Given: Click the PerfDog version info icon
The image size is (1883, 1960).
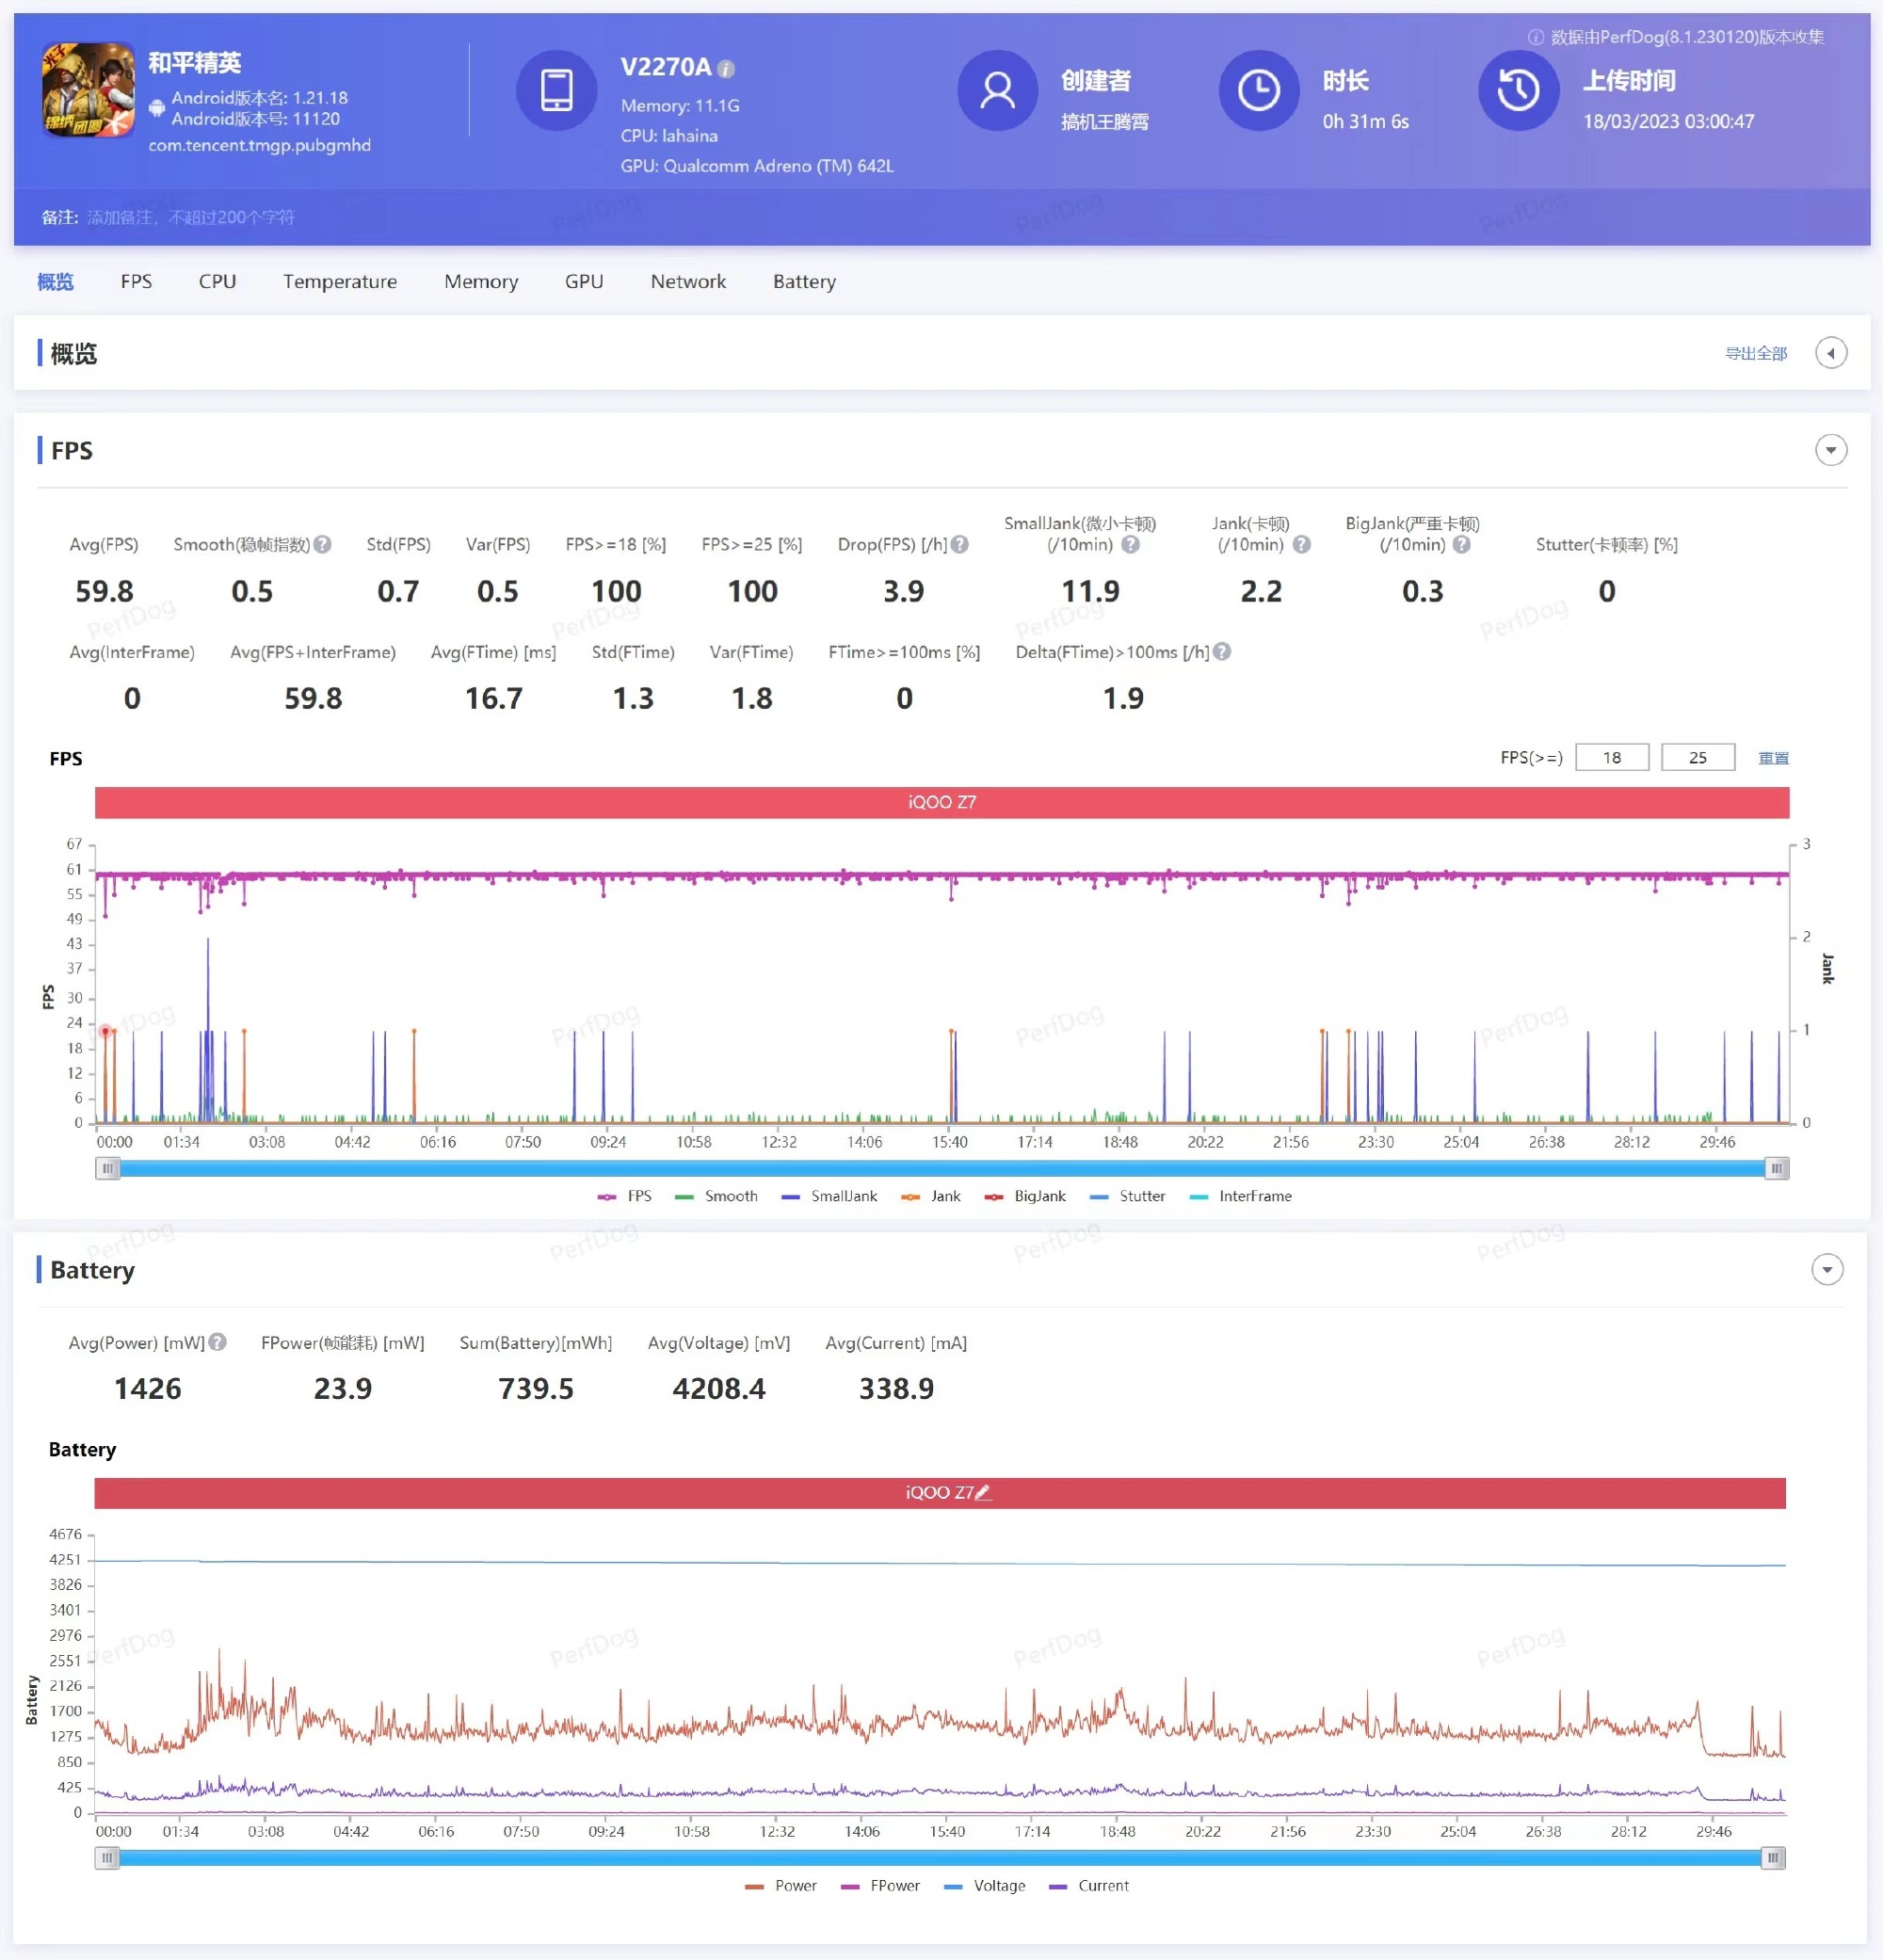Looking at the screenshot, I should point(1535,37).
